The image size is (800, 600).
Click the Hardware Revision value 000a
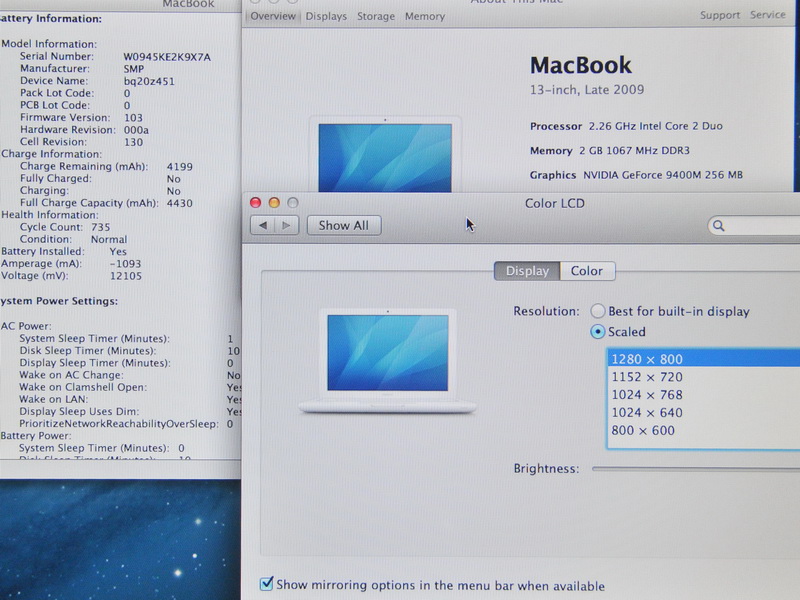[x=136, y=130]
